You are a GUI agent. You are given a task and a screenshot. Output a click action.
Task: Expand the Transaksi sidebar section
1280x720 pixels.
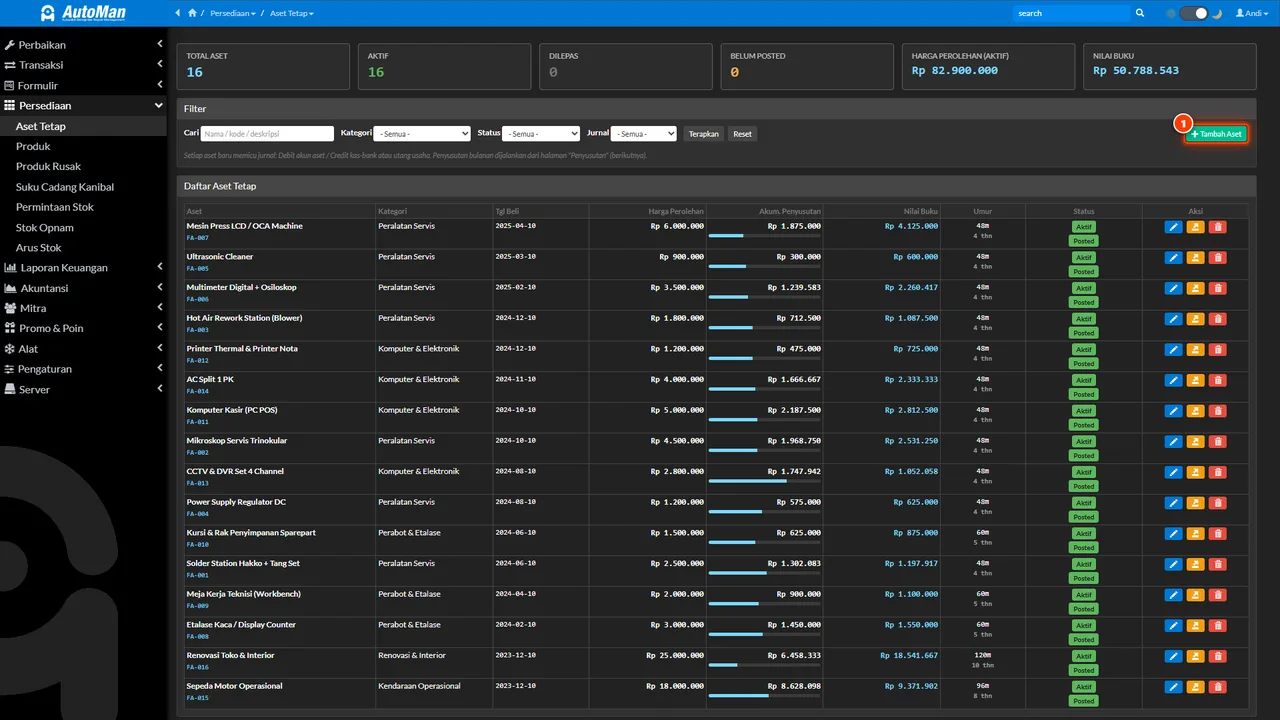pos(83,65)
